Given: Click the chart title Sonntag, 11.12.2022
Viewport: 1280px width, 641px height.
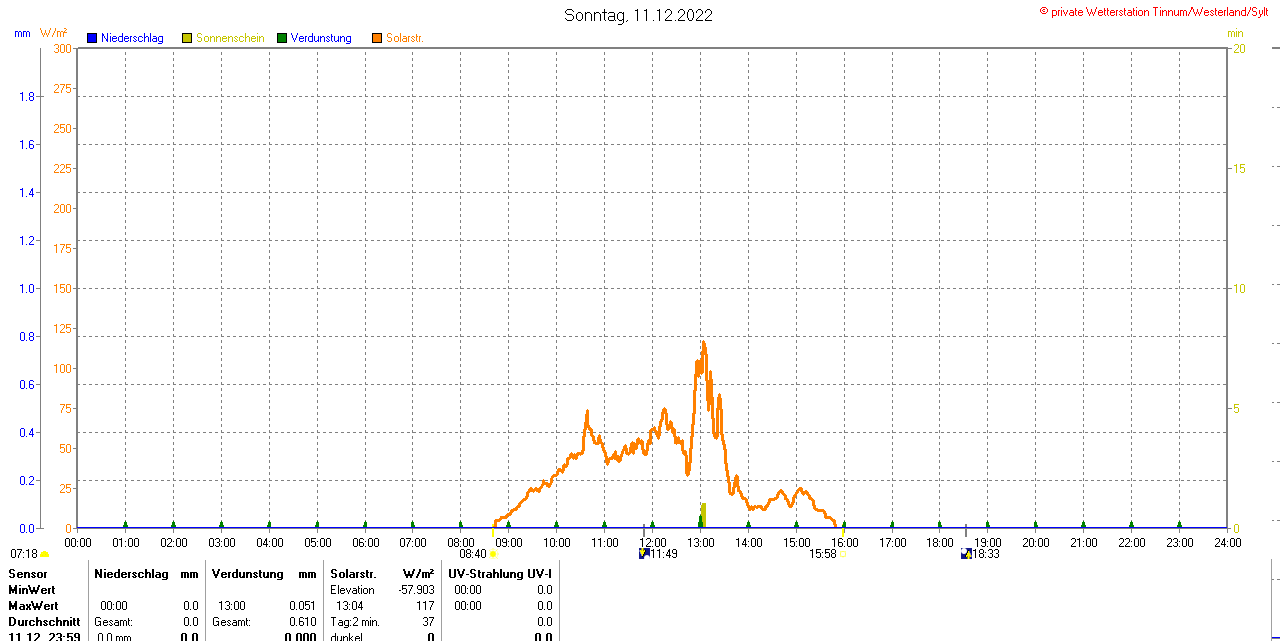Looking at the screenshot, I should click(638, 15).
